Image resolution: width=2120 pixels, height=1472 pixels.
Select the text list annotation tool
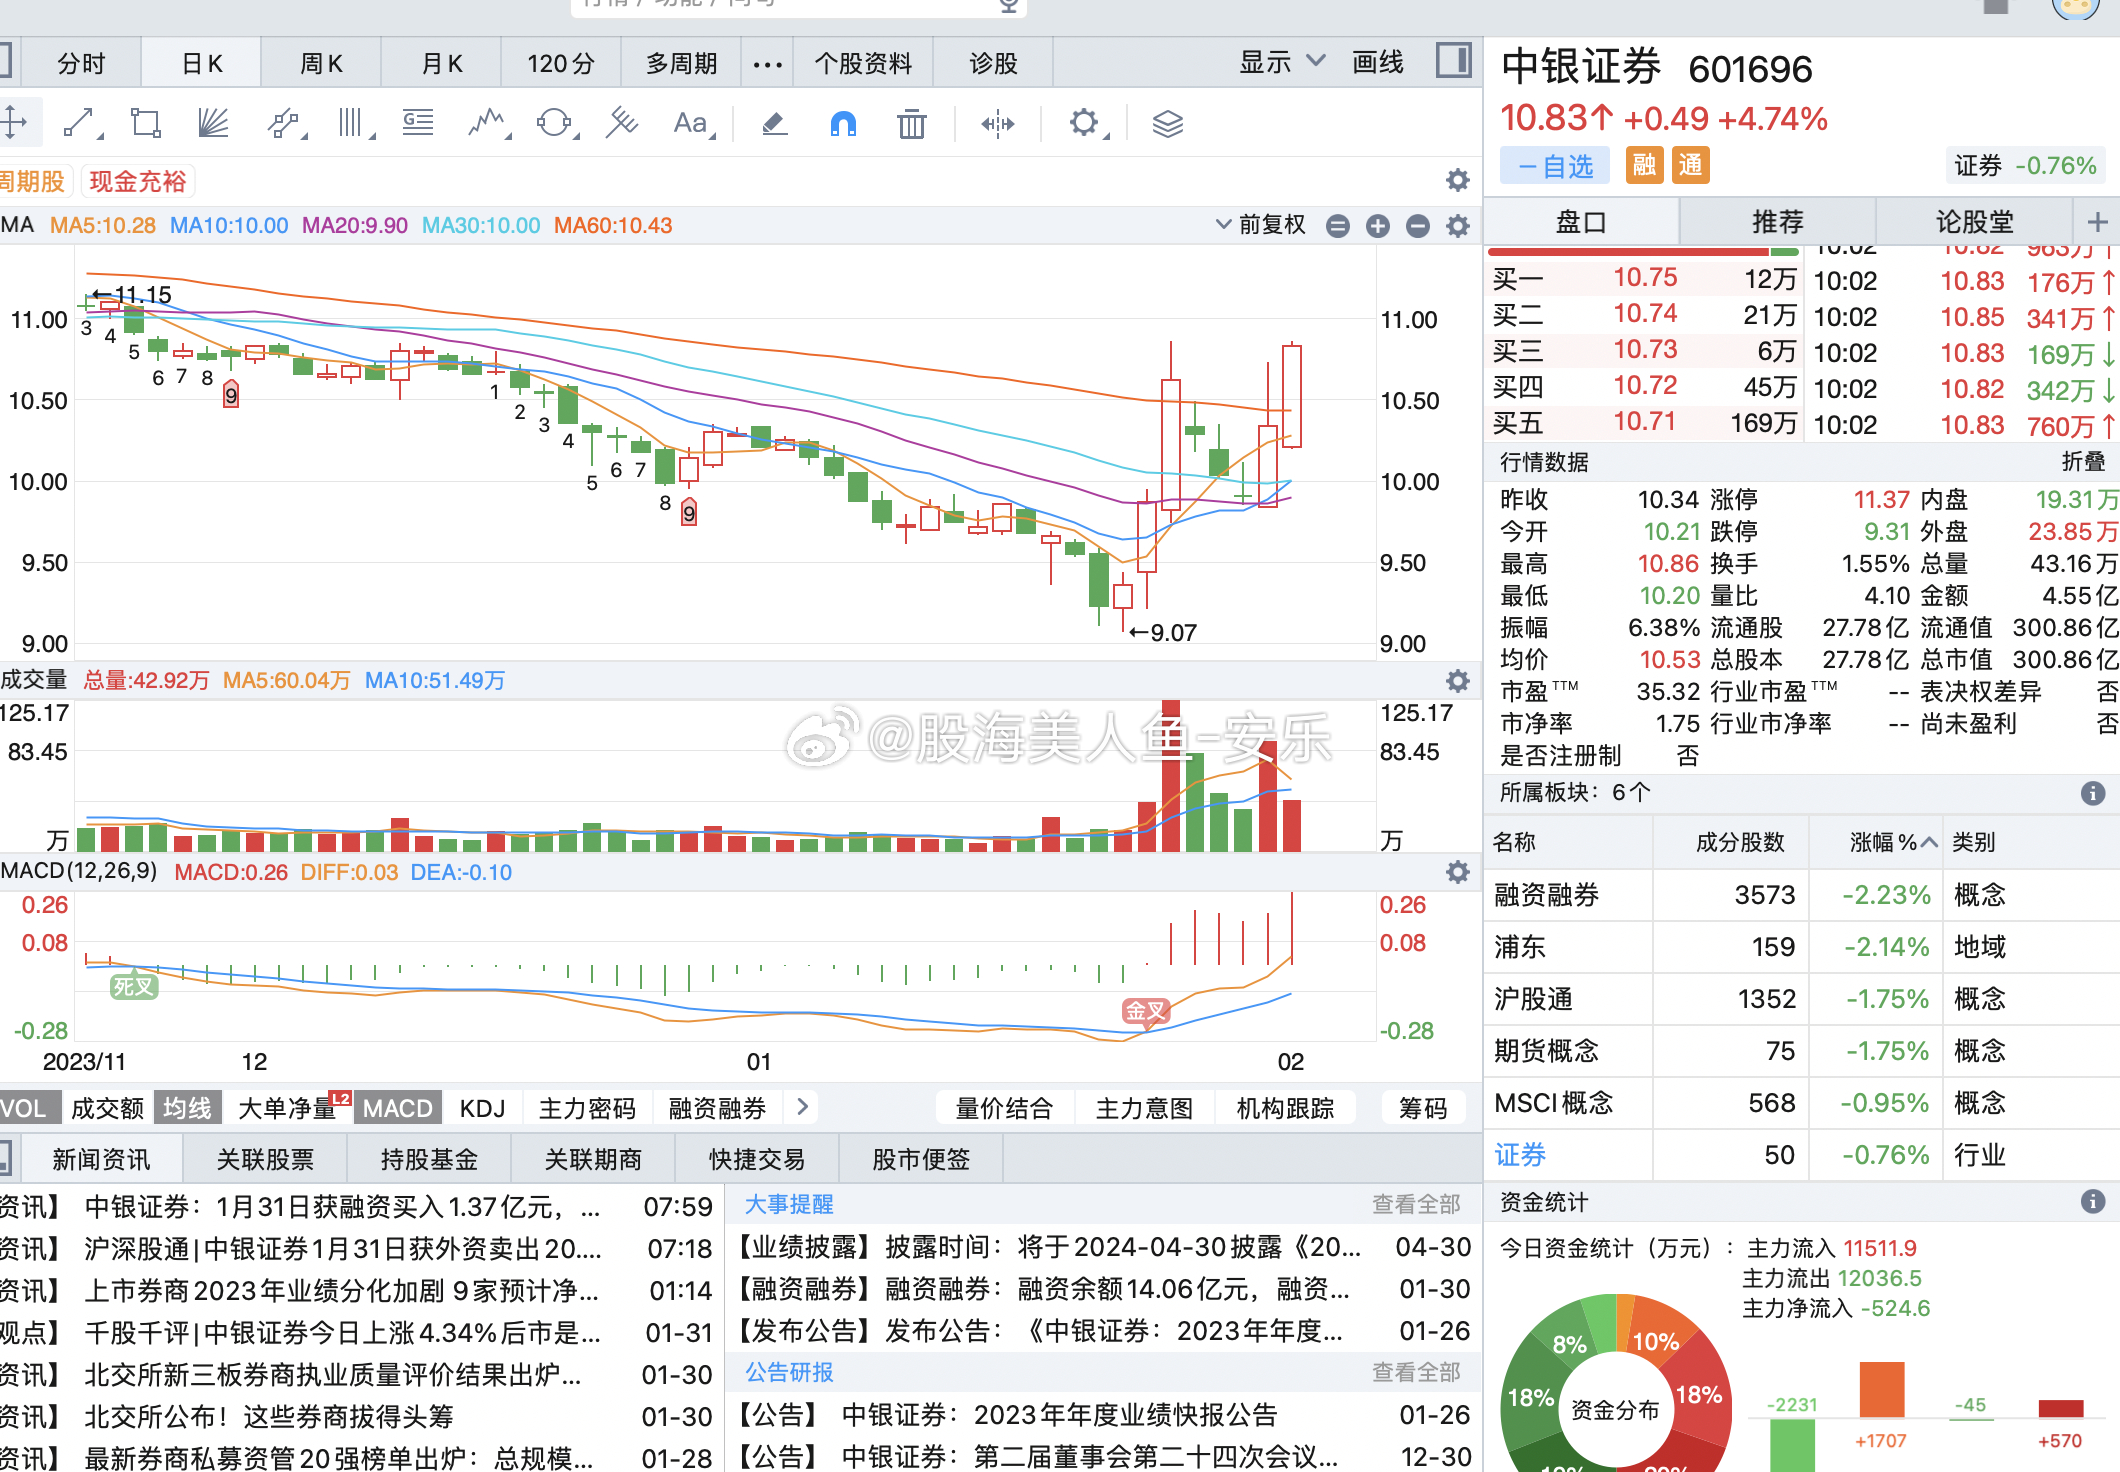418,123
